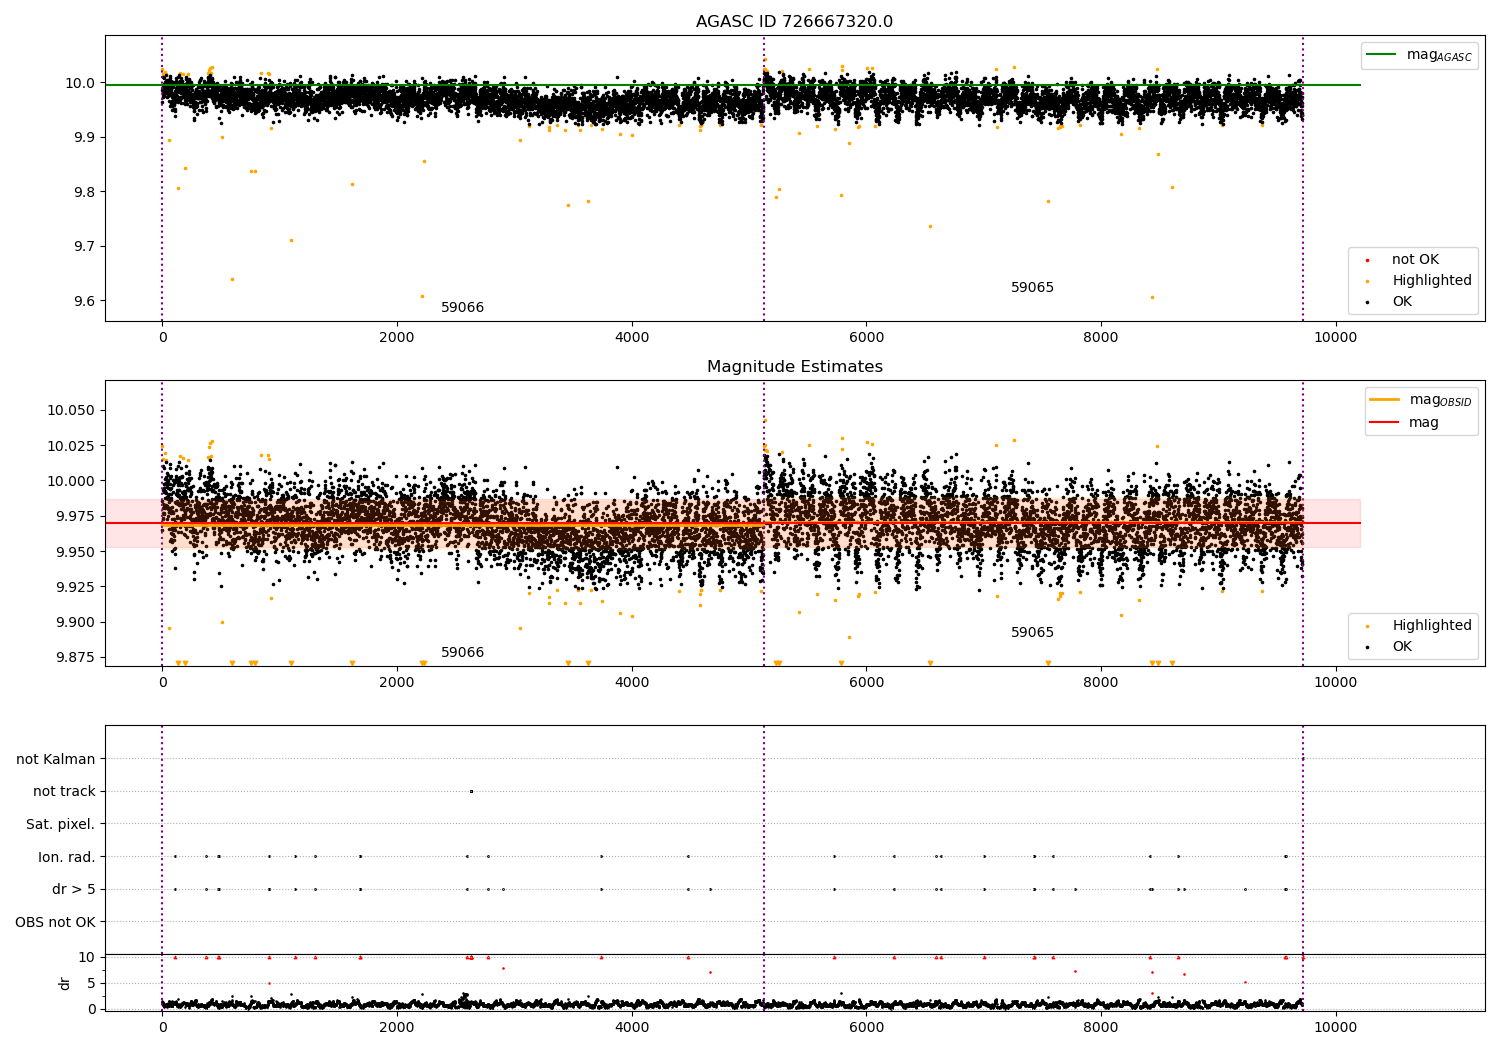Select "Highlighted" in the Magnitude Estimates legend
The height and width of the screenshot is (1050, 1500).
pos(1431,626)
